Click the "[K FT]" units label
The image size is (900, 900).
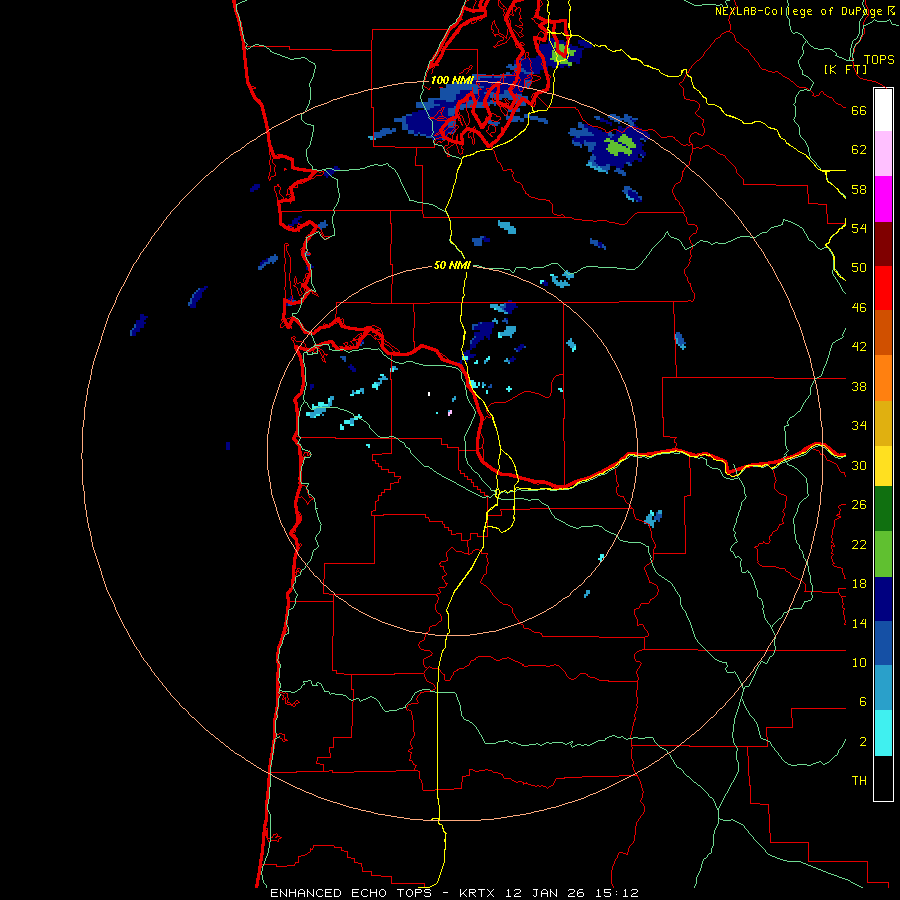pos(845,70)
